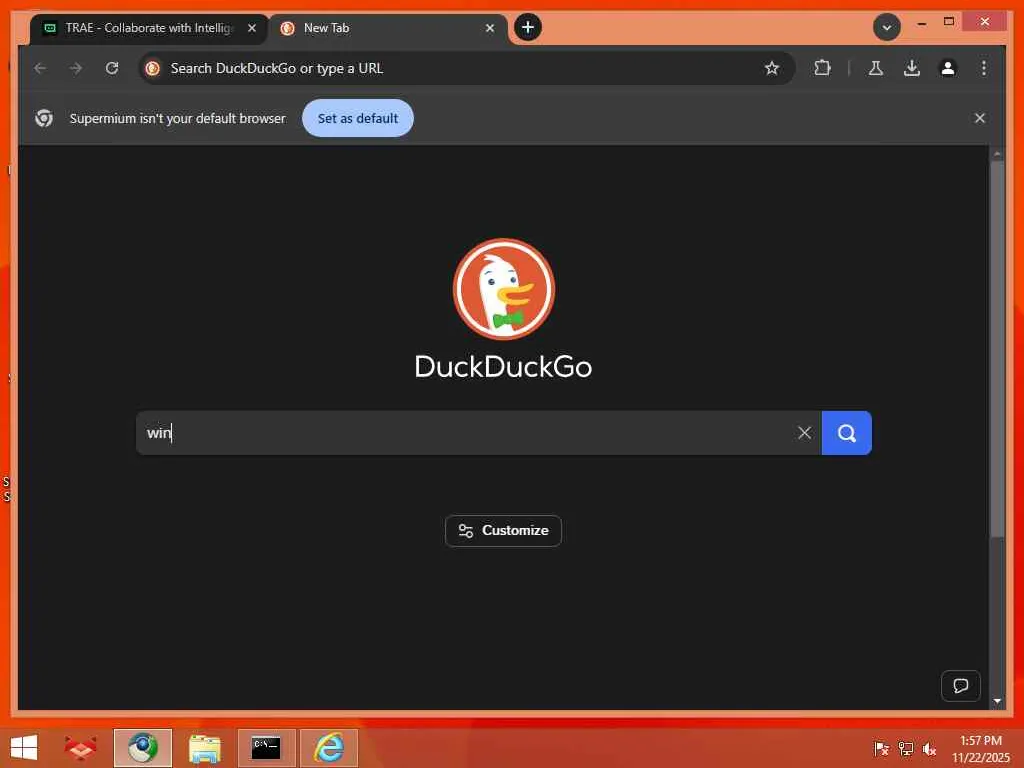Reload the current page
Image resolution: width=1024 pixels, height=768 pixels.
click(112, 69)
